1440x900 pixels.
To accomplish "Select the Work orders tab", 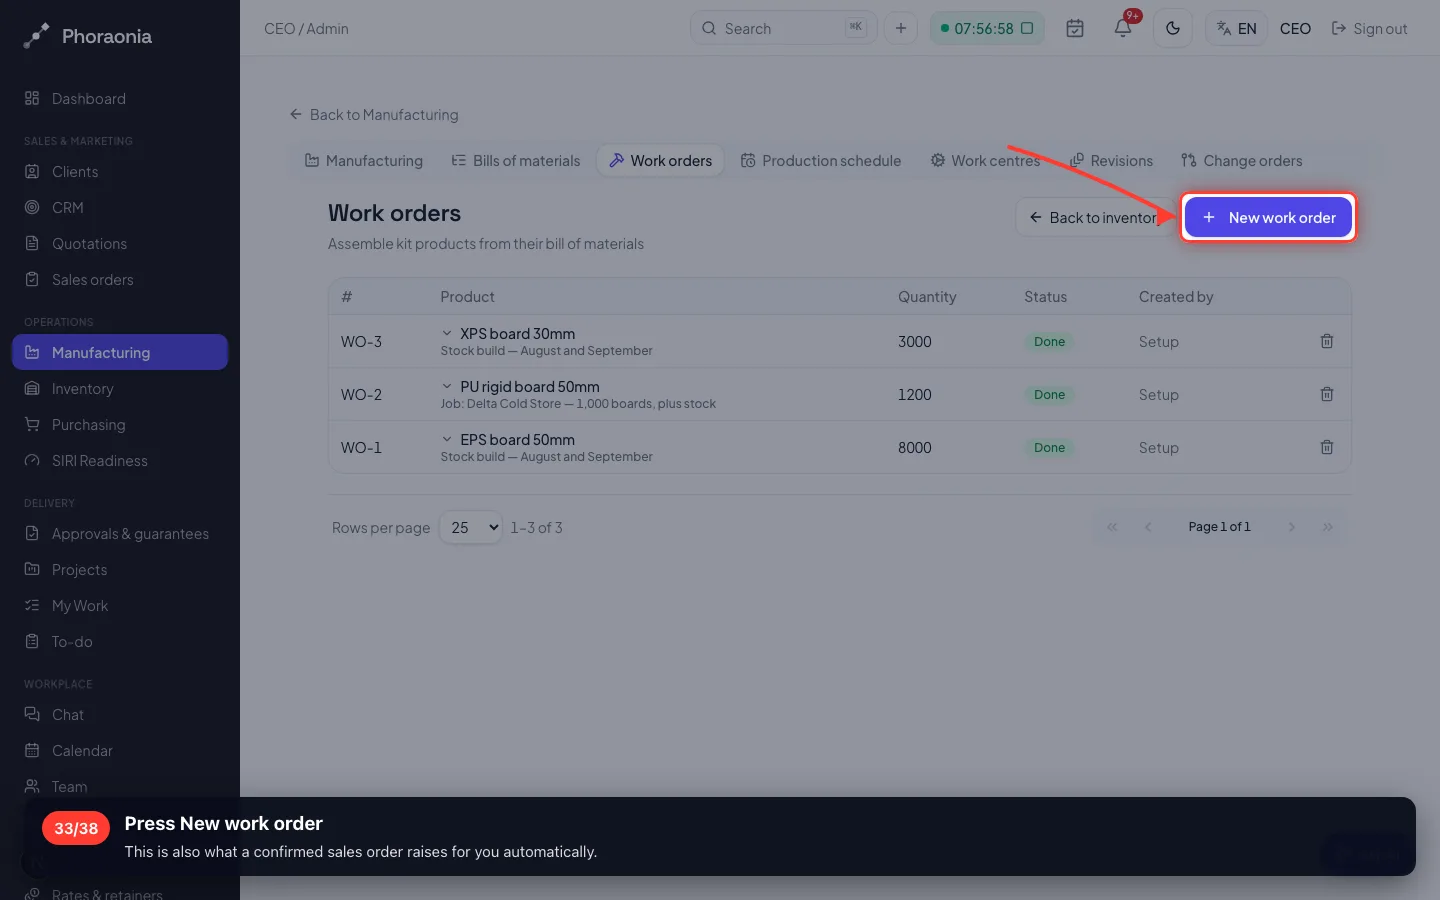I will 660,160.
